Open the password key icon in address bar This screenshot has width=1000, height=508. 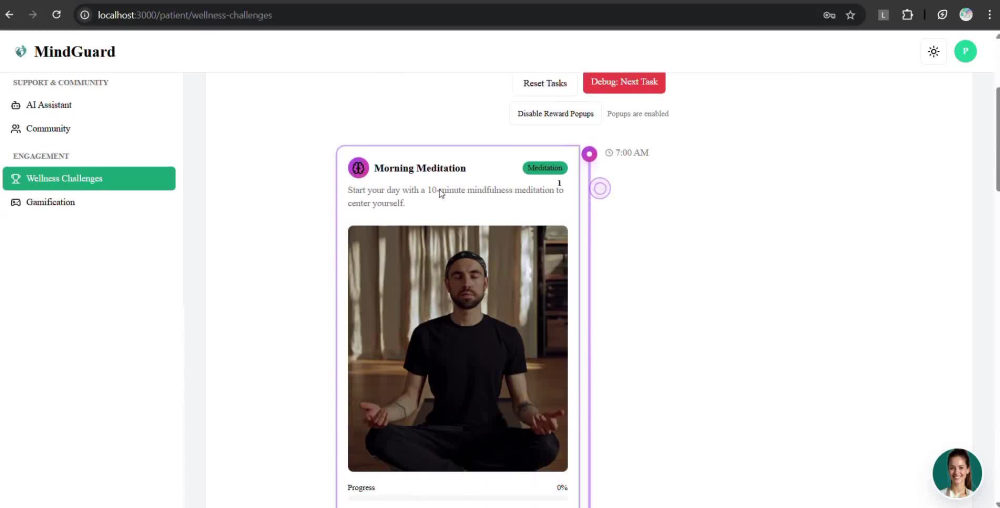829,15
